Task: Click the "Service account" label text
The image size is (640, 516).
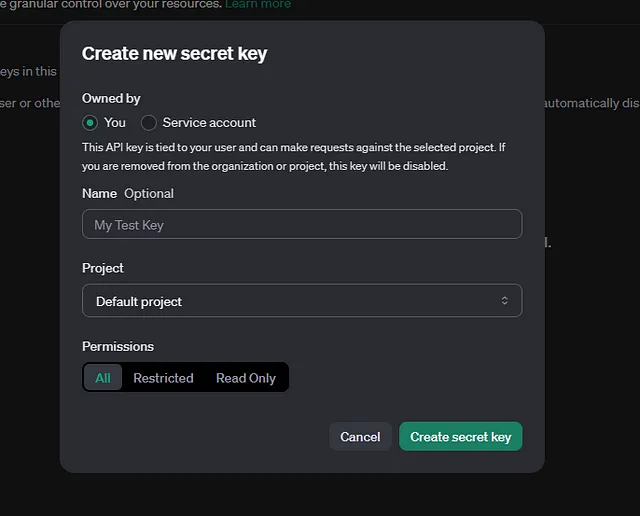Action: point(209,122)
